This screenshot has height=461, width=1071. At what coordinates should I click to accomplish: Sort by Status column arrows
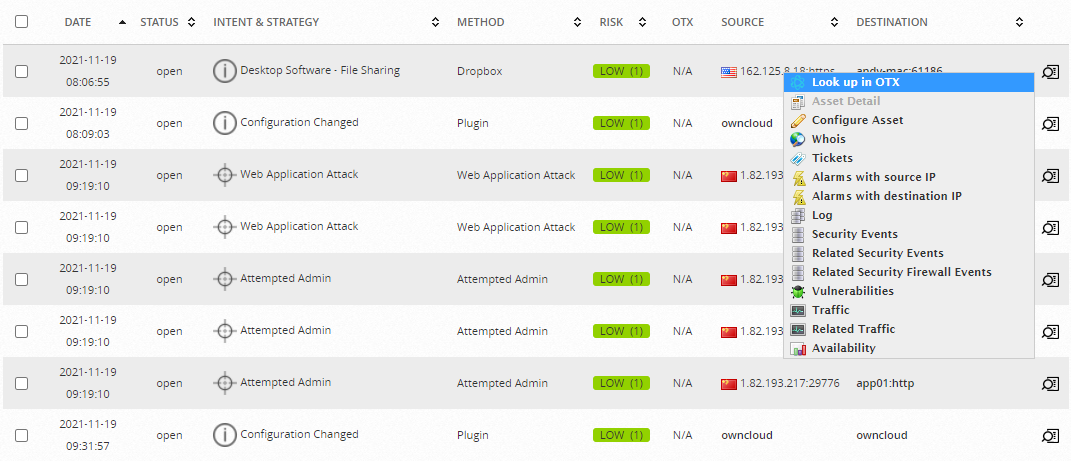click(x=191, y=22)
